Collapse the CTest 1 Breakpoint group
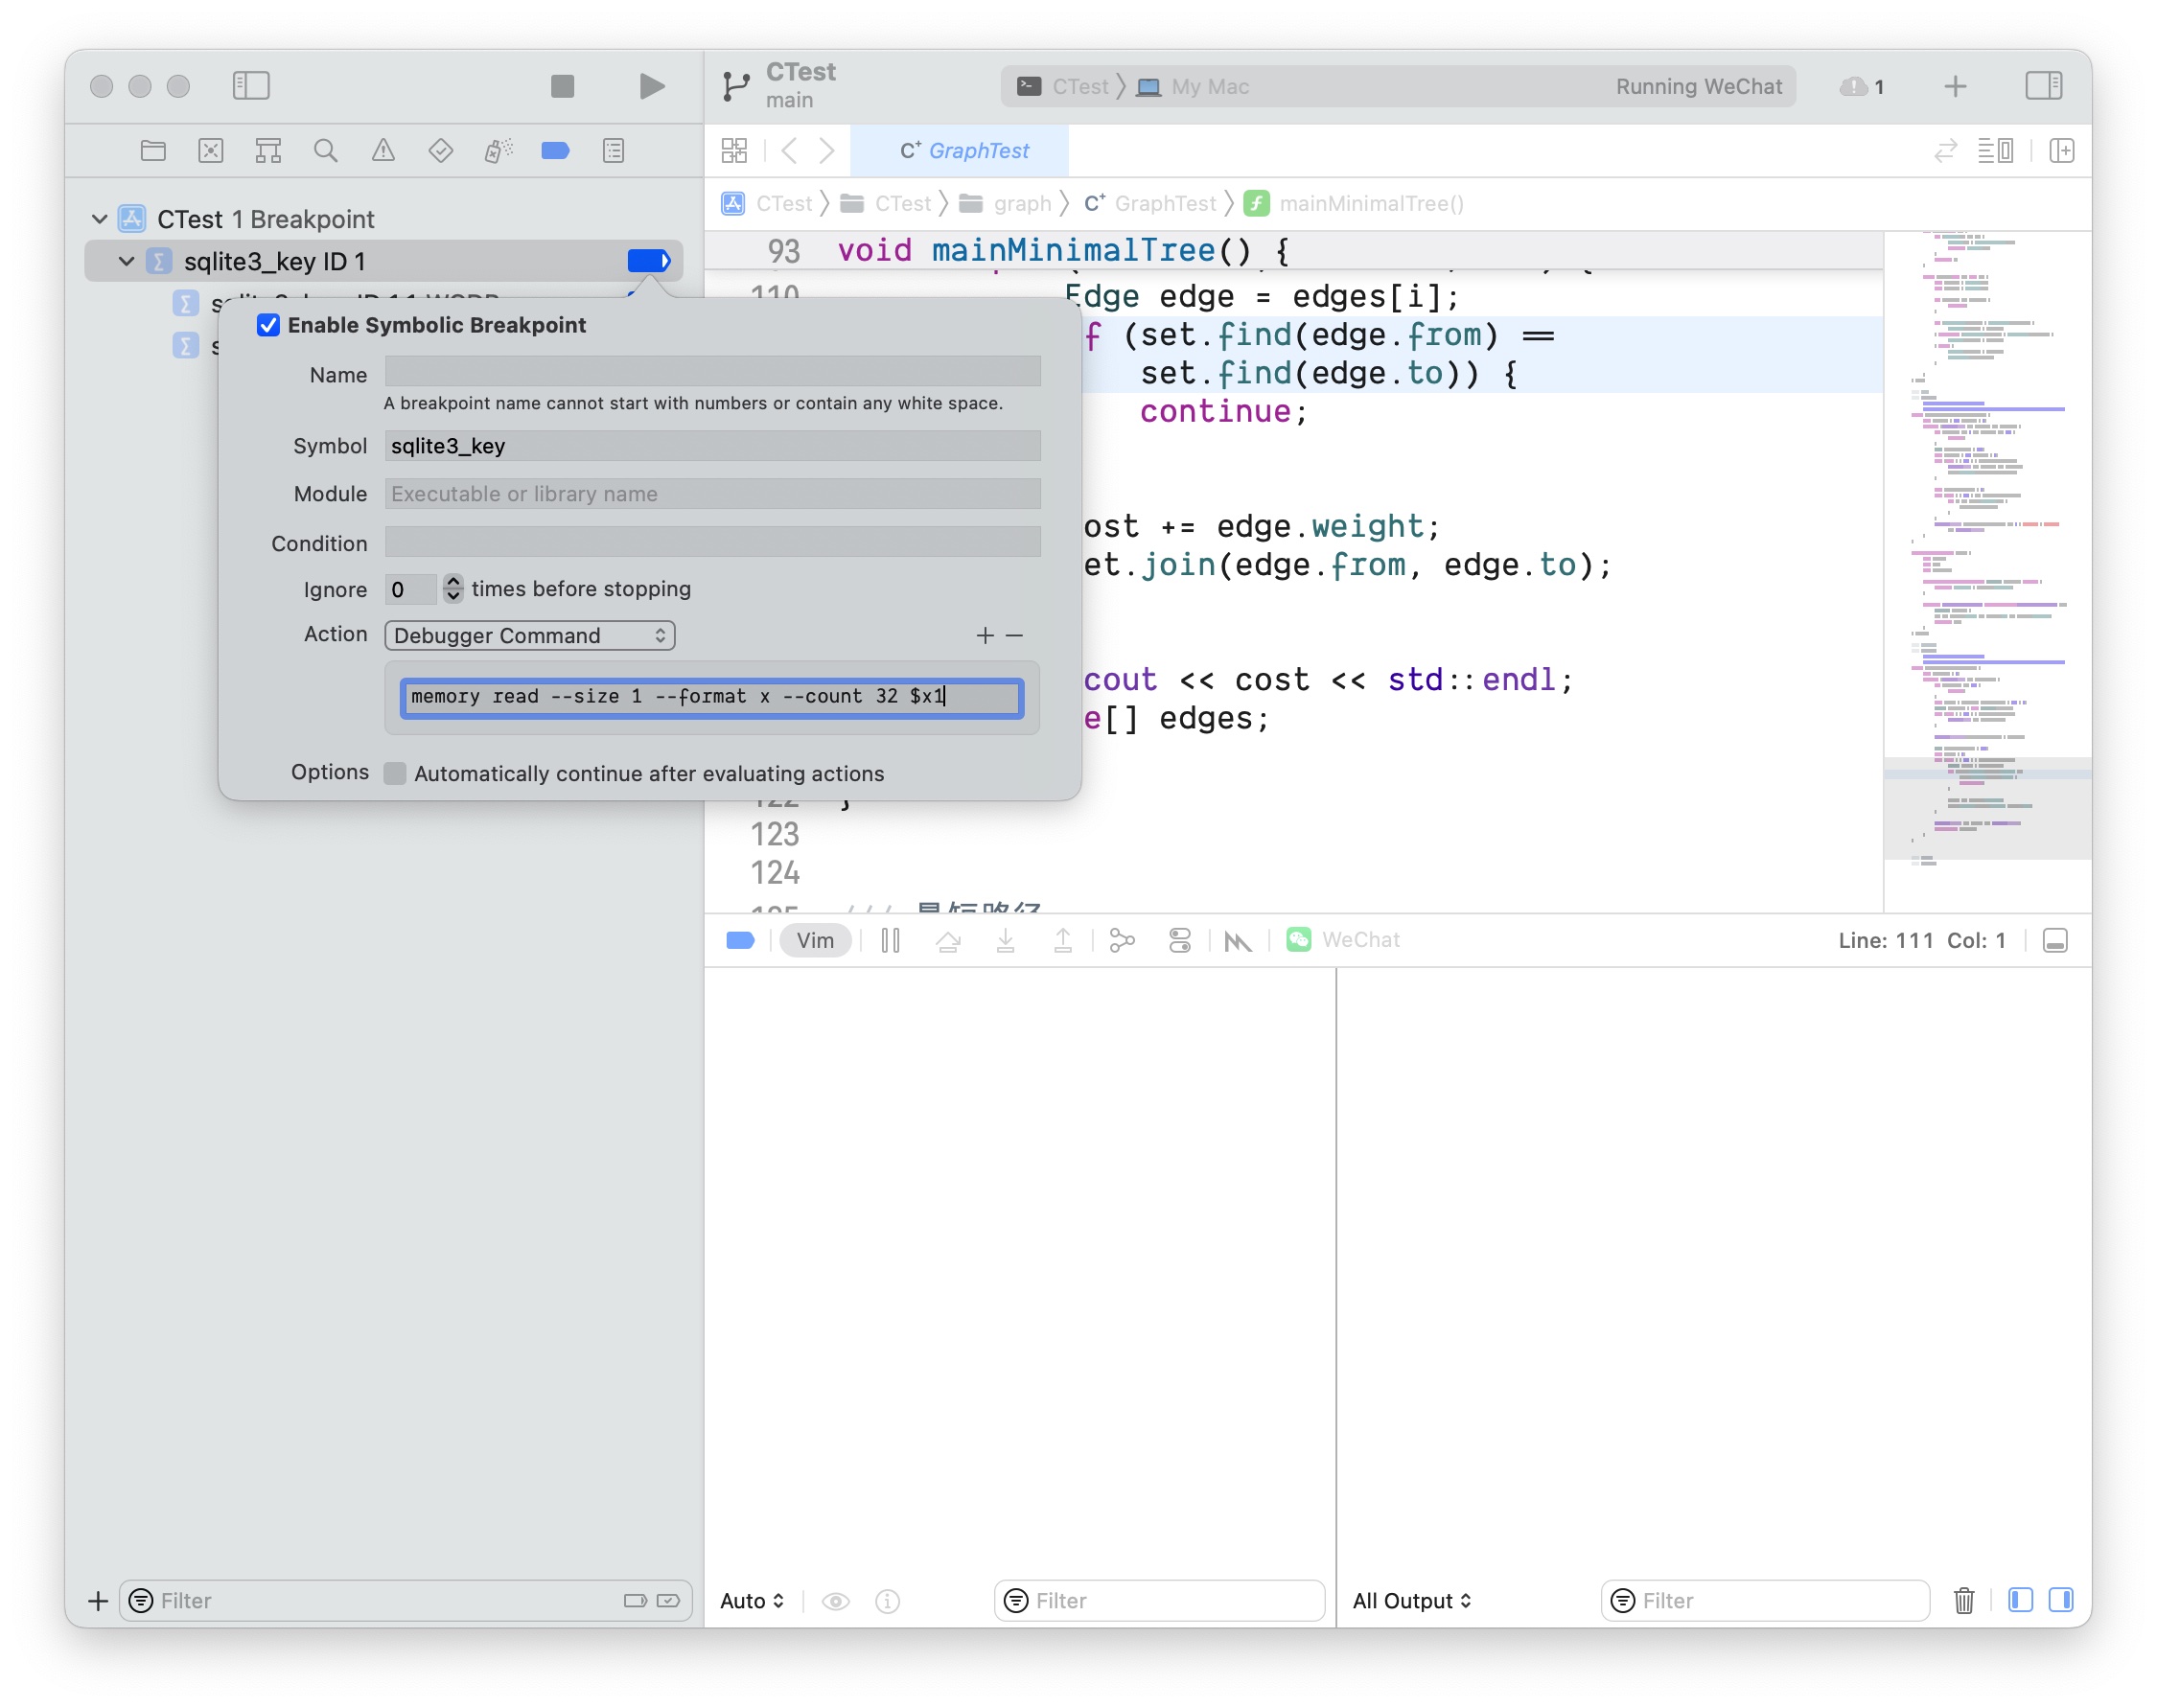 pos(99,219)
